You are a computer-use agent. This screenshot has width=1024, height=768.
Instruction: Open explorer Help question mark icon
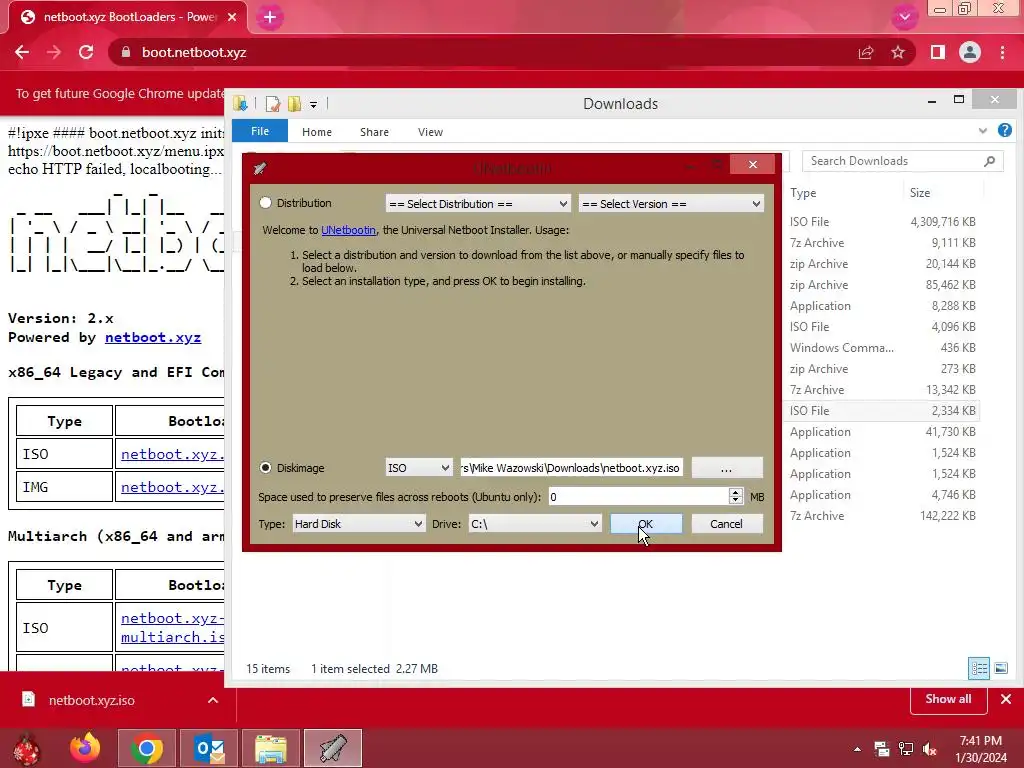[1004, 131]
